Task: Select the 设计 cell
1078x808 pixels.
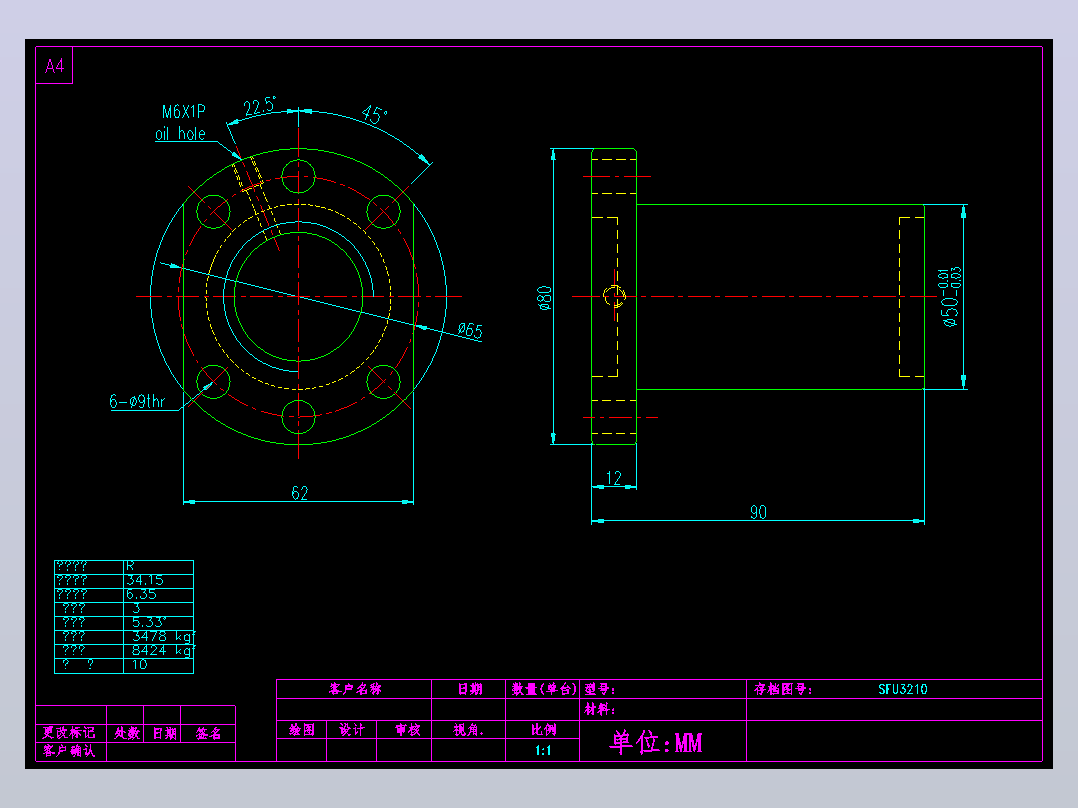Action: coord(352,730)
